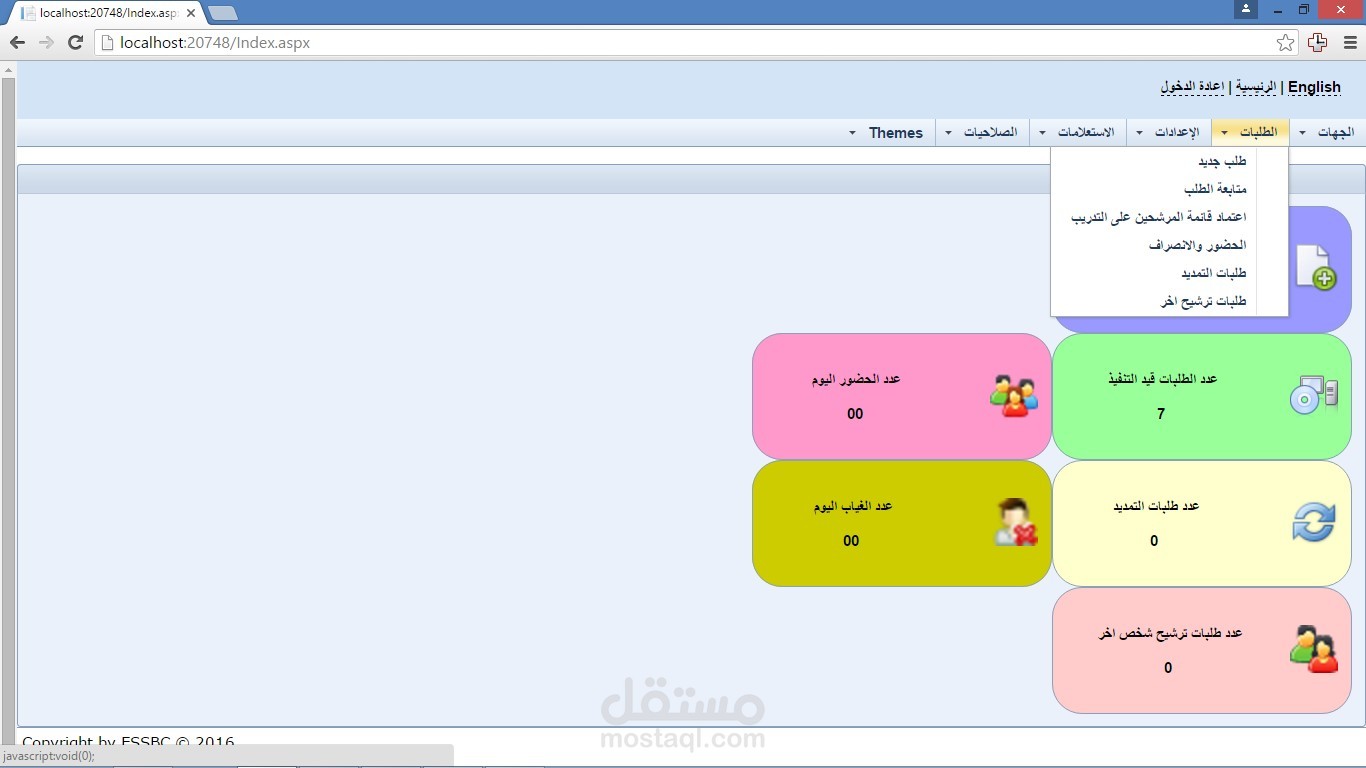Click the عدد طلبات ترشيح شخص اخر label
The height and width of the screenshot is (768, 1366).
(x=1171, y=633)
